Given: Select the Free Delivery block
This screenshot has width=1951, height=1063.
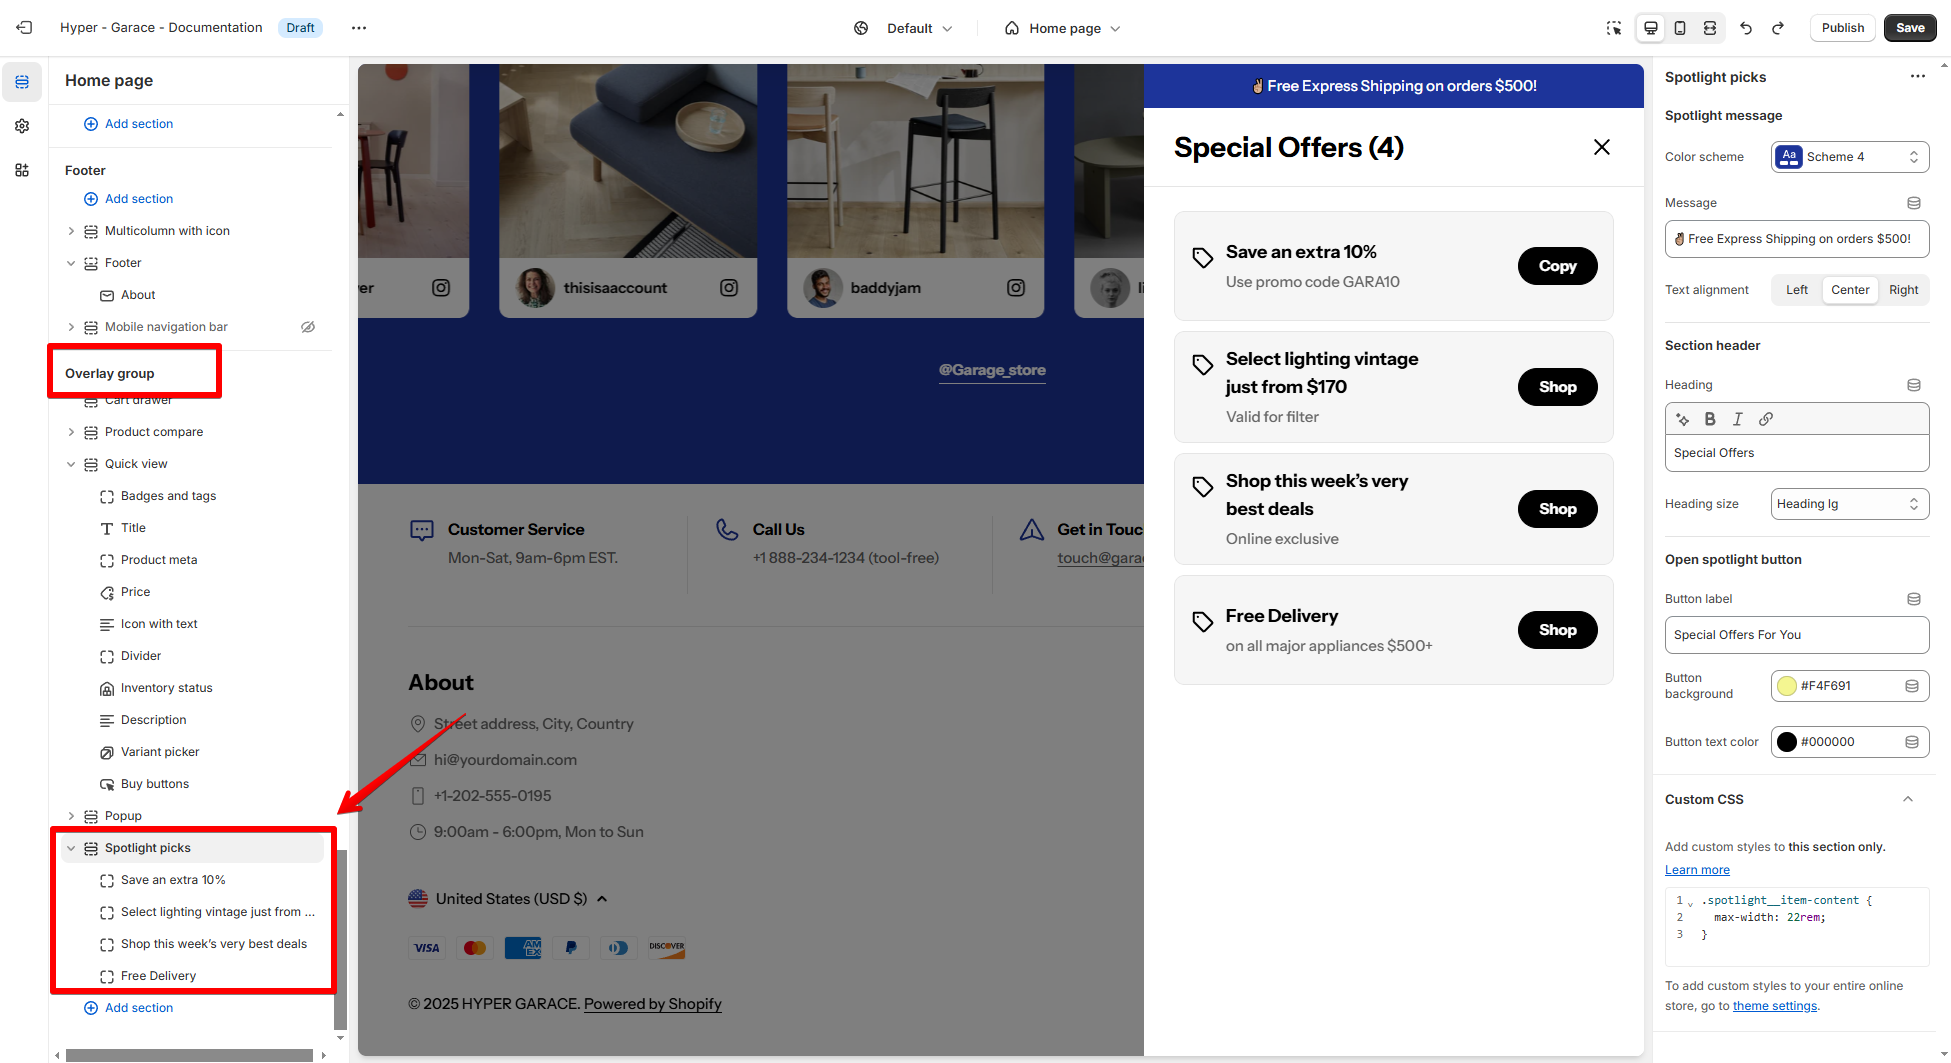Looking at the screenshot, I should 158,976.
